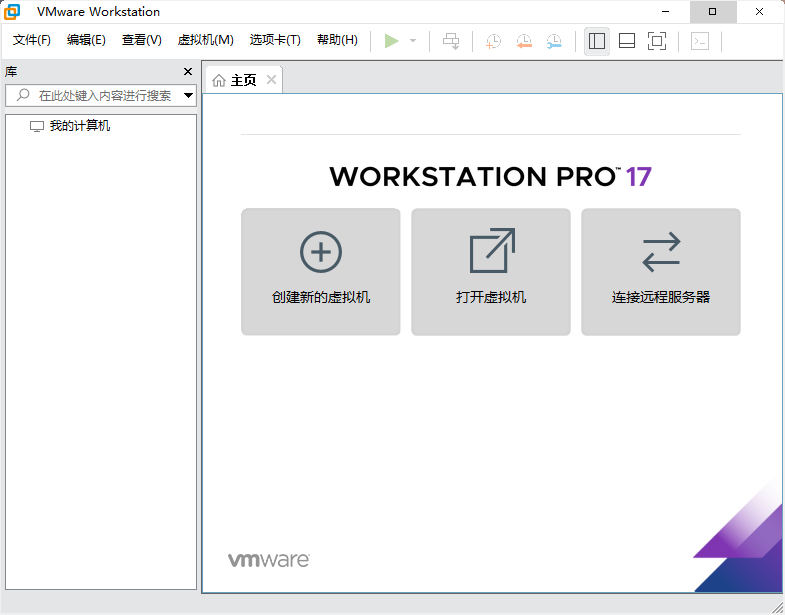The width and height of the screenshot is (785, 615).
Task: Open the power options dropdown arrow
Action: point(413,41)
